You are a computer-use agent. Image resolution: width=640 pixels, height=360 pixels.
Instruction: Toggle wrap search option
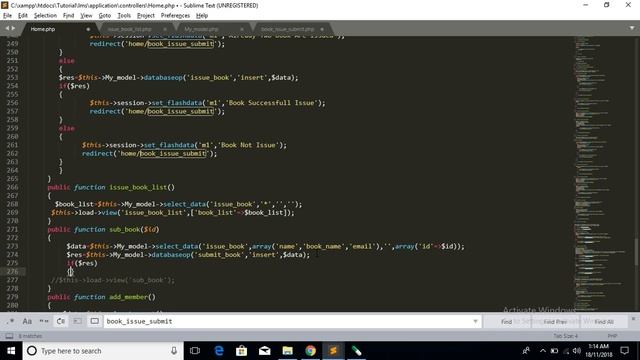tap(61, 322)
